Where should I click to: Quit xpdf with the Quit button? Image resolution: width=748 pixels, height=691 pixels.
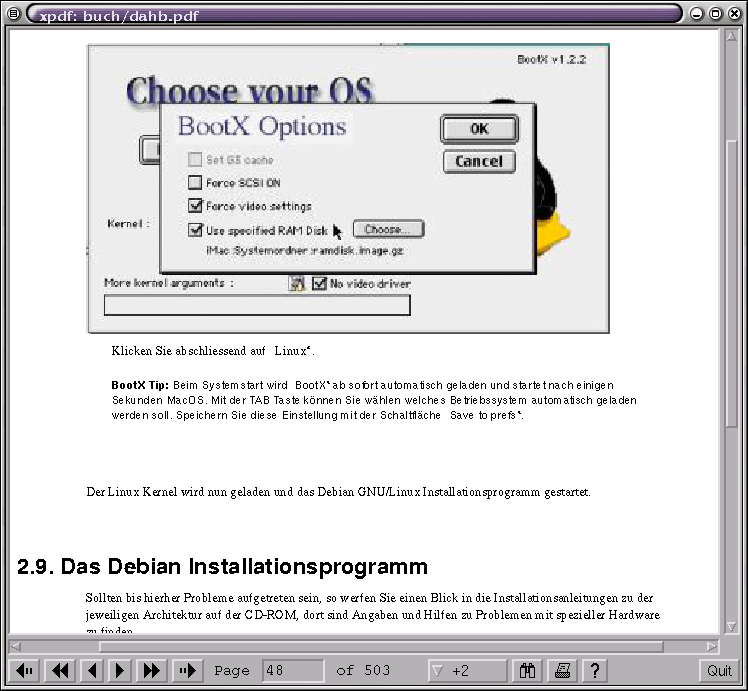pyautogui.click(x=719, y=671)
